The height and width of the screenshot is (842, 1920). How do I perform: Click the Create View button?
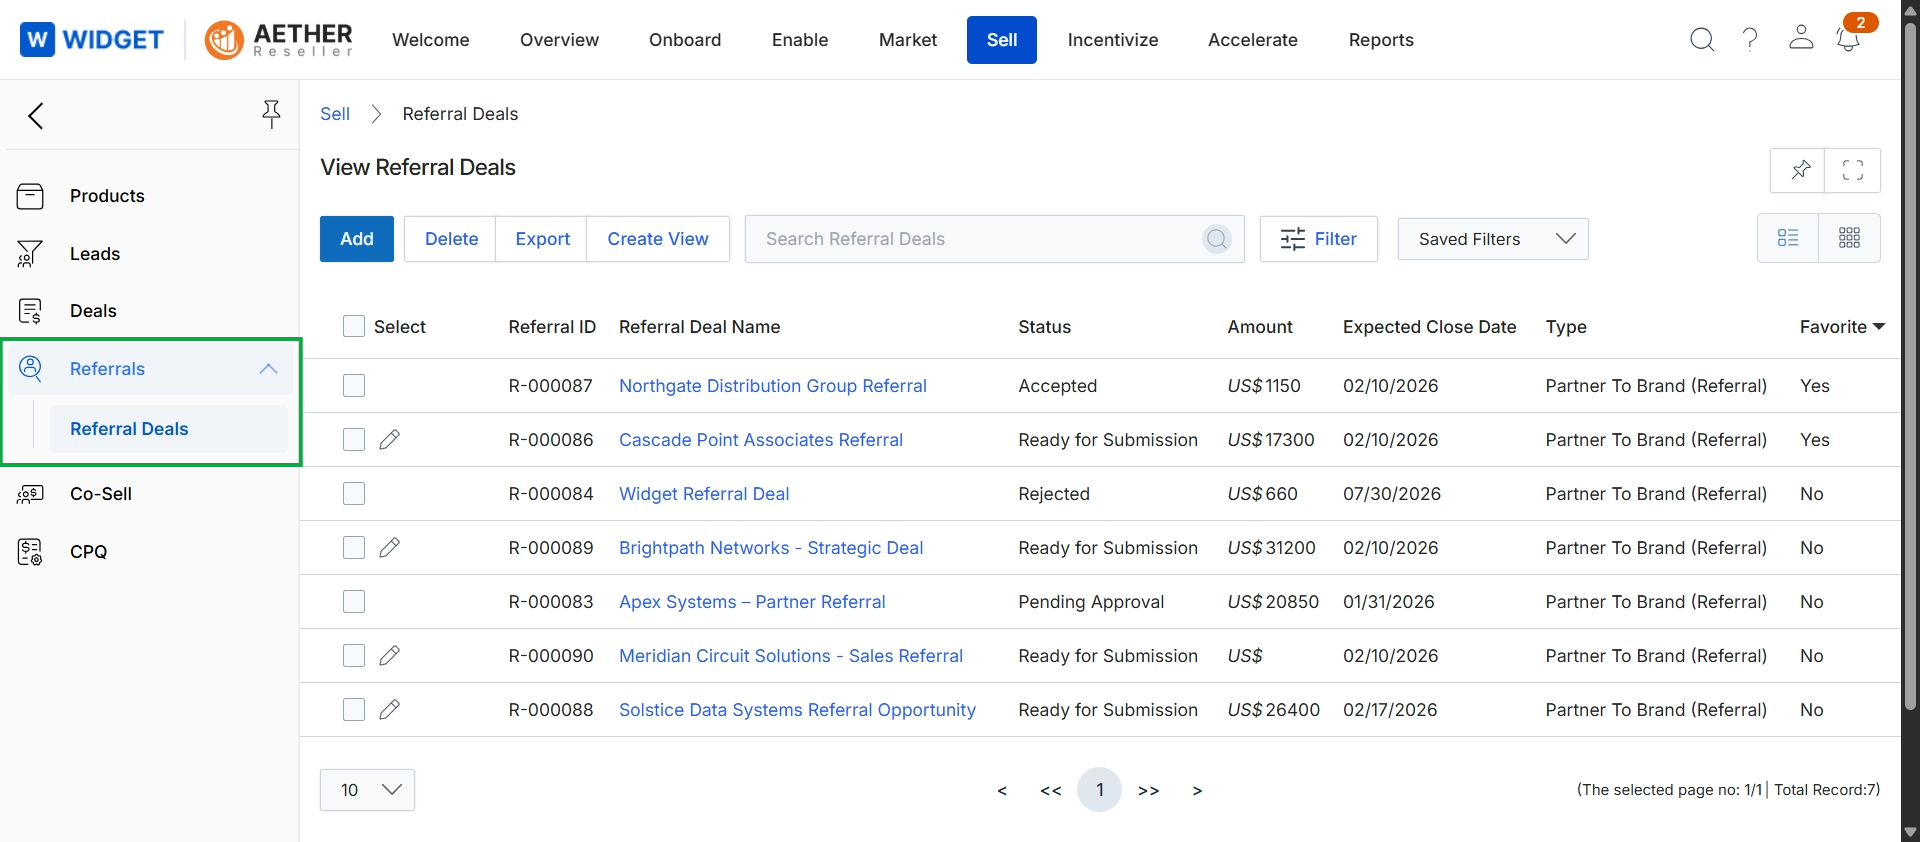[658, 239]
